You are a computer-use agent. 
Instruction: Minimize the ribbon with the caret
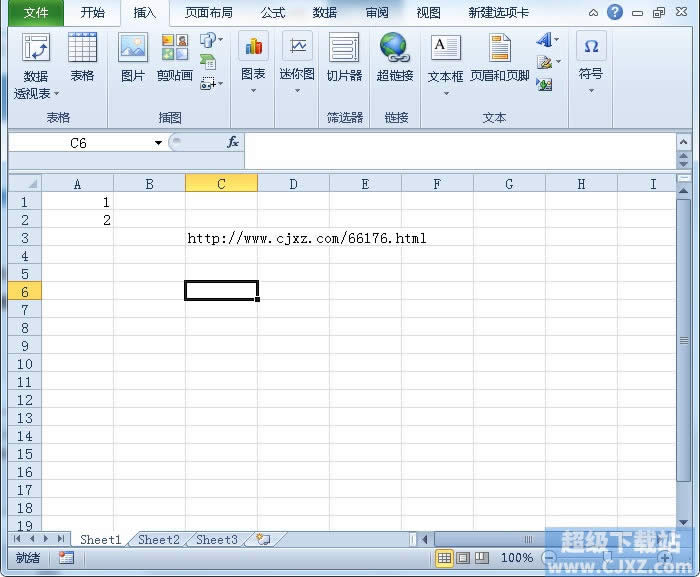(593, 13)
